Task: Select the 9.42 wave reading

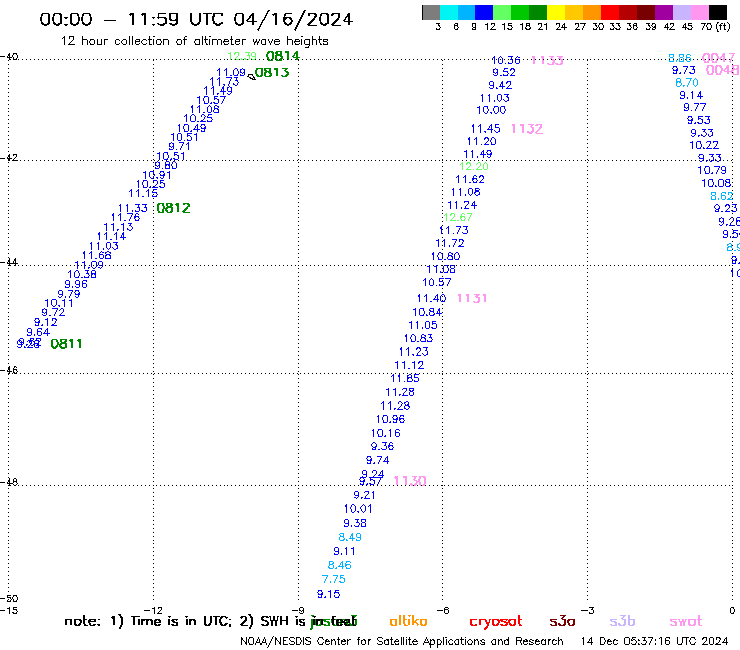Action: tap(500, 85)
